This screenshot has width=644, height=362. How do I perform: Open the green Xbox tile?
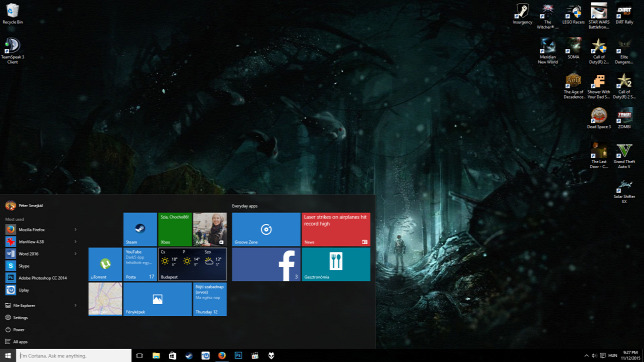click(175, 229)
